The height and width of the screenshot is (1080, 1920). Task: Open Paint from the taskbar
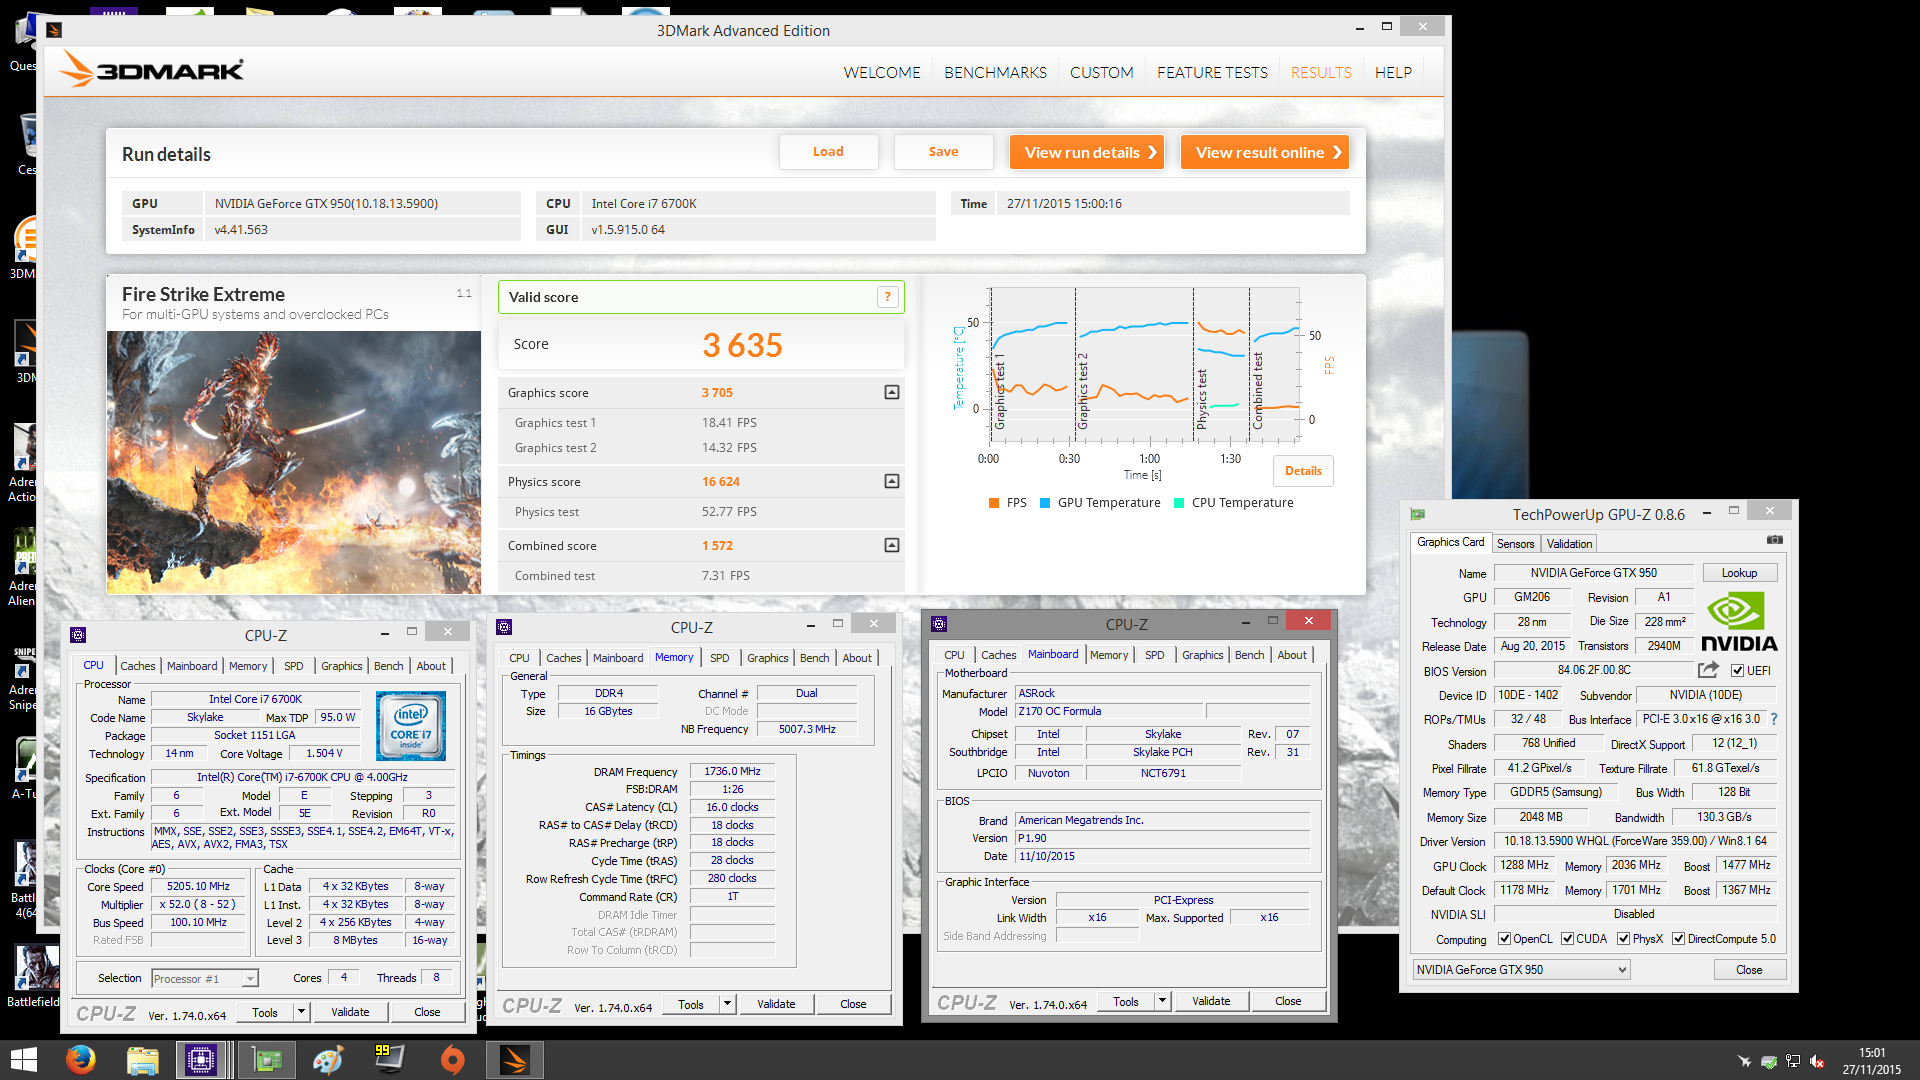(327, 1060)
